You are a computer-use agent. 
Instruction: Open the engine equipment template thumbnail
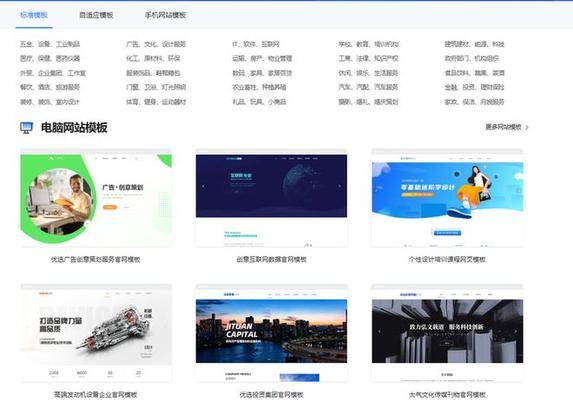tap(96, 333)
